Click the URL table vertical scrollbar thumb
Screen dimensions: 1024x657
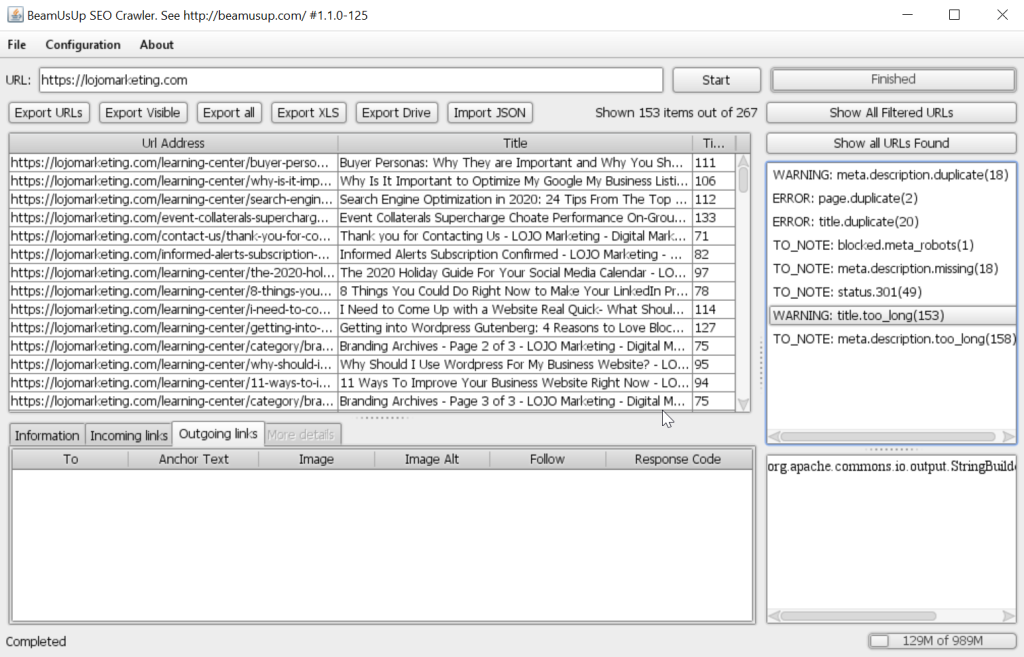click(x=743, y=180)
